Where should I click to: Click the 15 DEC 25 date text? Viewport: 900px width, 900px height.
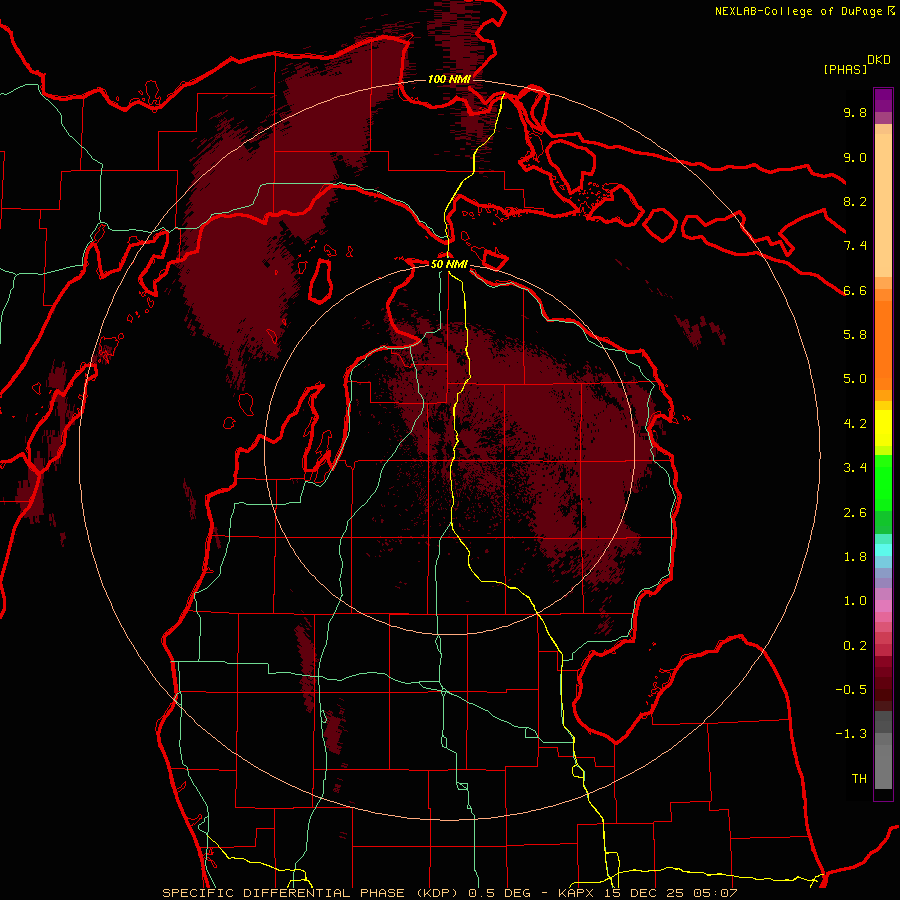[645, 893]
